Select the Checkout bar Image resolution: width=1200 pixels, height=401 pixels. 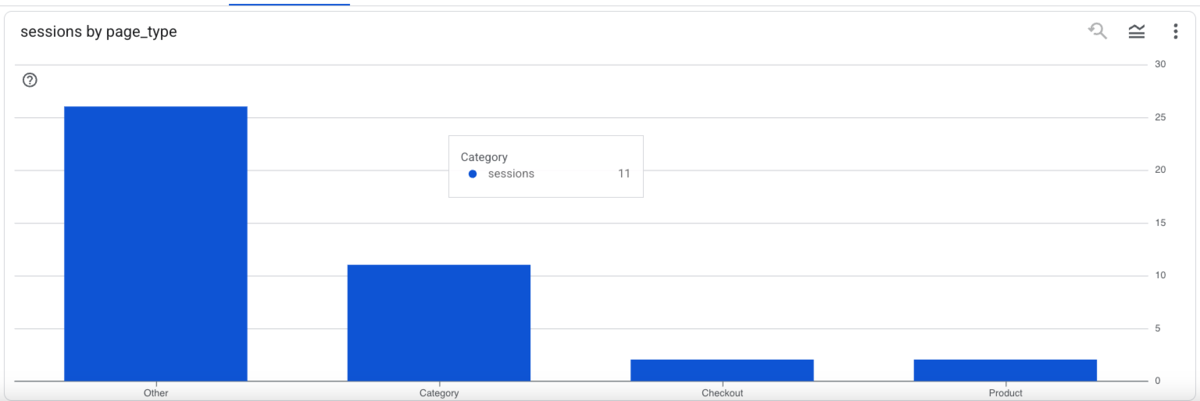click(x=722, y=370)
